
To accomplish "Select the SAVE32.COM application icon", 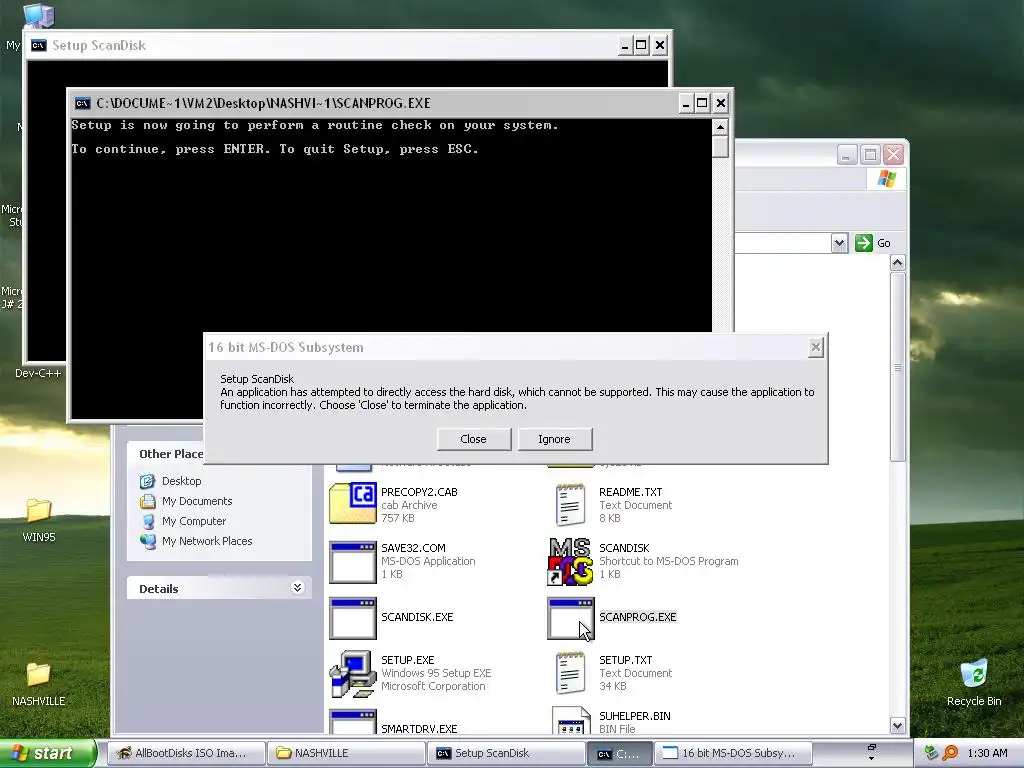I will point(353,562).
